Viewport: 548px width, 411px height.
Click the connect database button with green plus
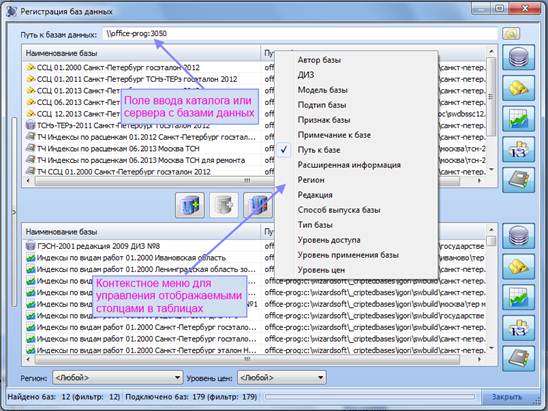[190, 205]
